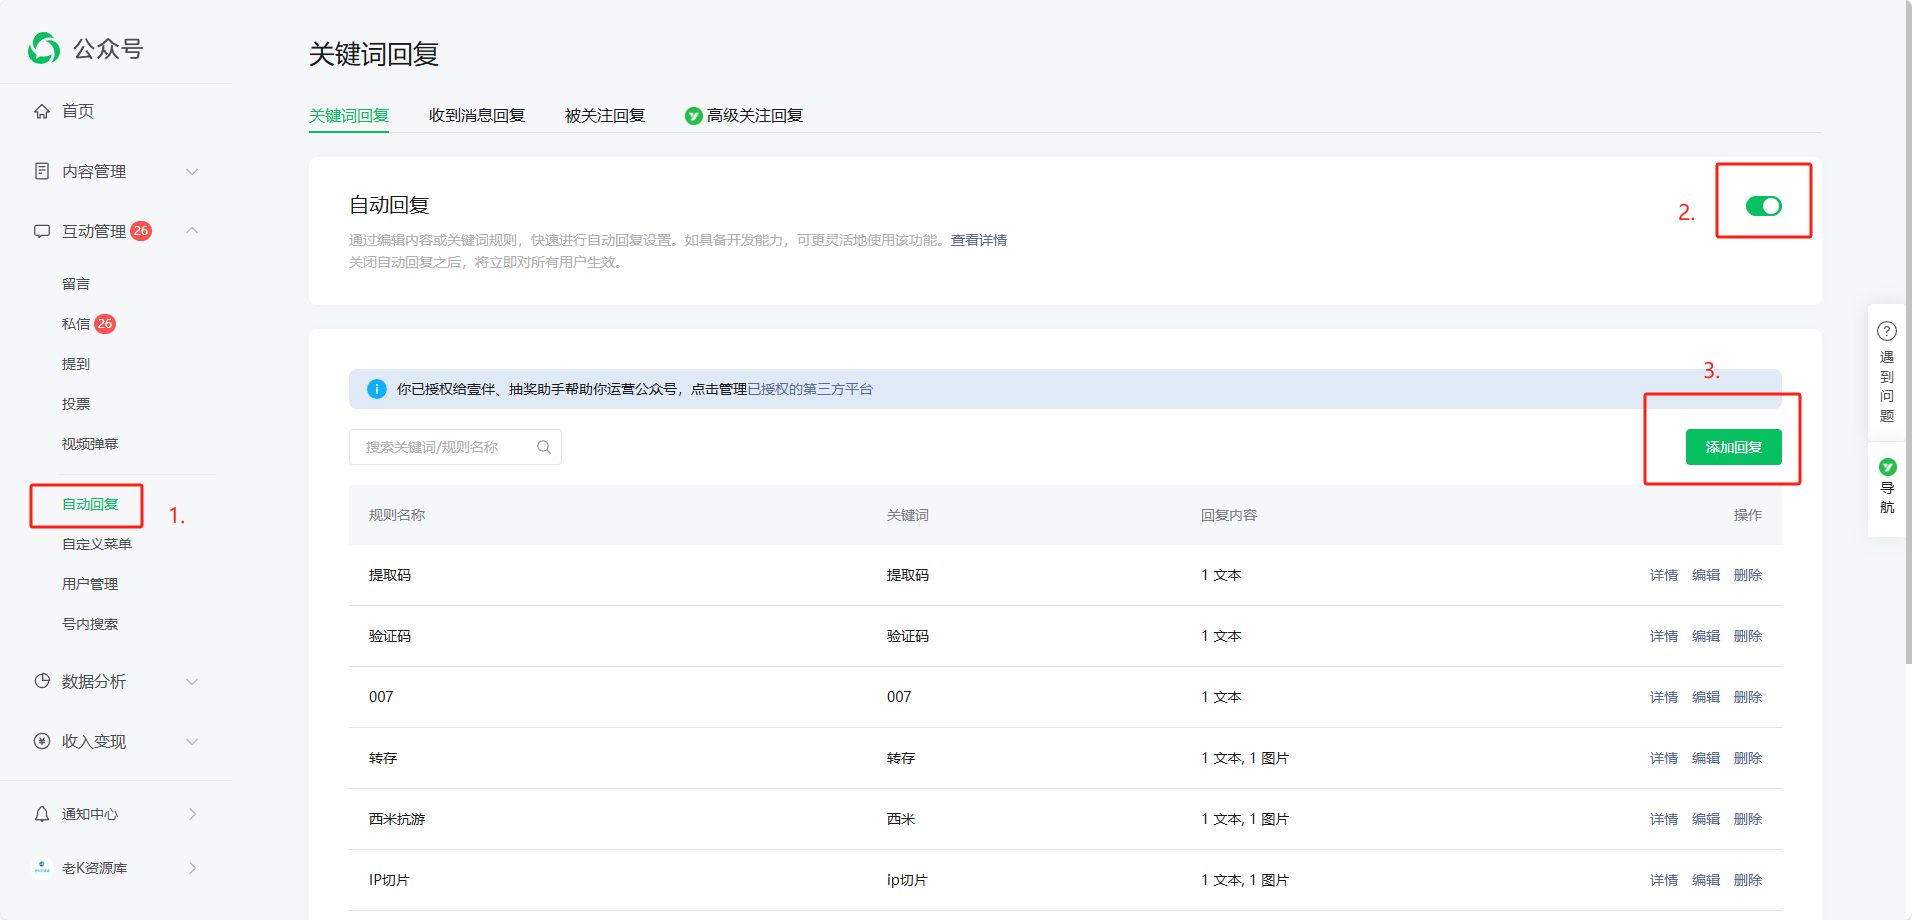This screenshot has width=1912, height=920.
Task: Click the bell icon beside 通知中心
Action: coord(42,814)
